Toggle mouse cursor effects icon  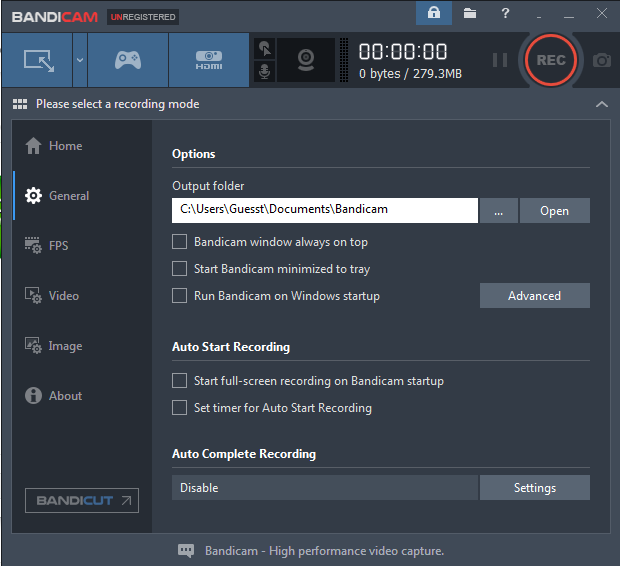point(265,49)
